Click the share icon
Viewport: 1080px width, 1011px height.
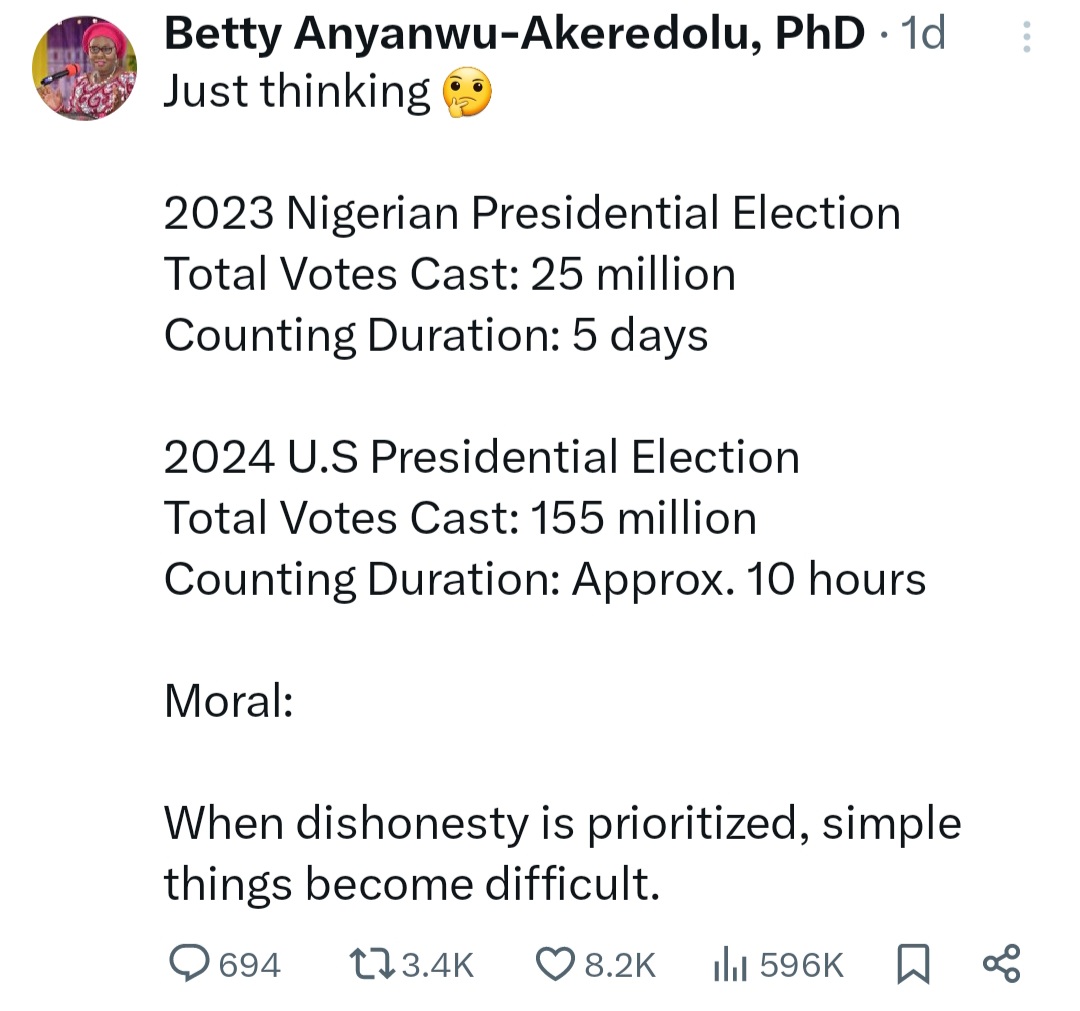click(1002, 963)
